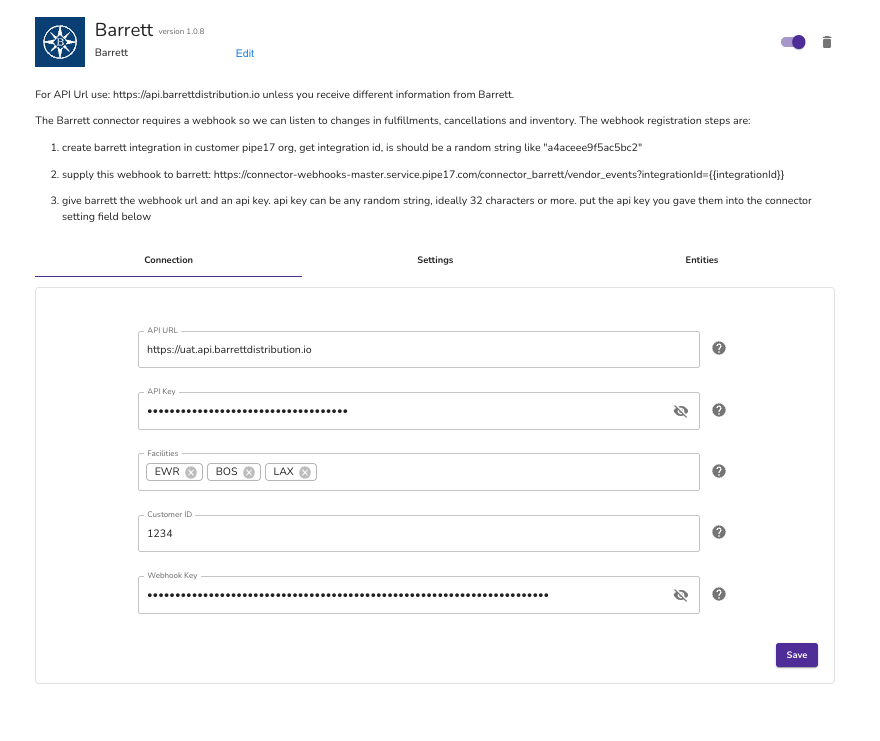Switch to the Connection tab

click(x=168, y=260)
